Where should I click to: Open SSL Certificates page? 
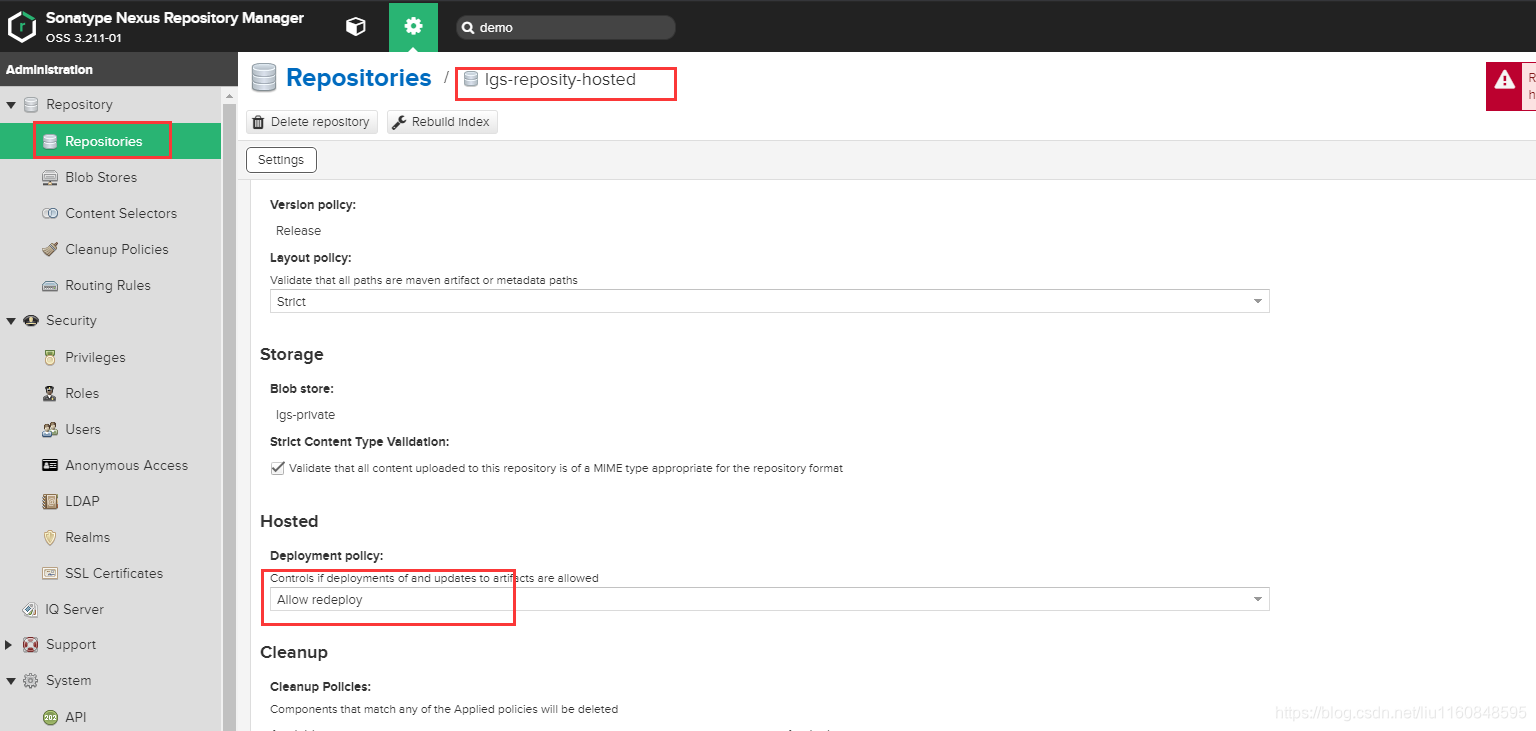pyautogui.click(x=114, y=573)
